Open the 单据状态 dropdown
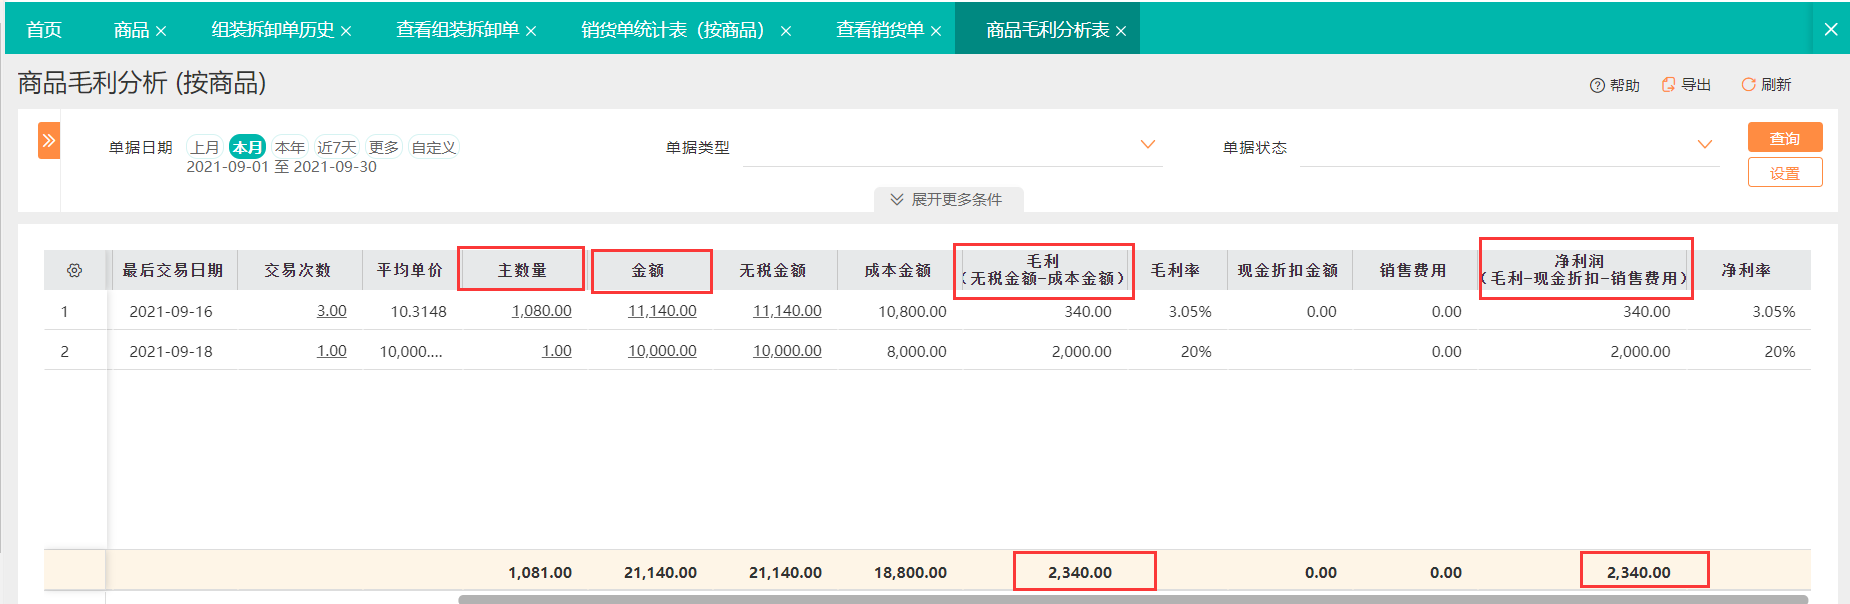1850x604 pixels. (x=1509, y=147)
